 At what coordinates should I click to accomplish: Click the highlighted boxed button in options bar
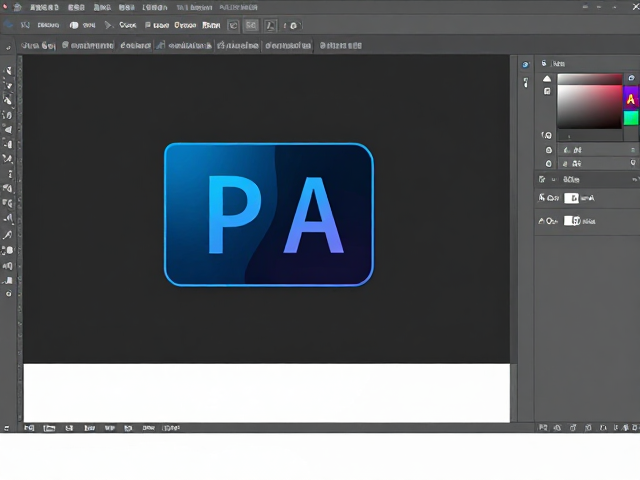click(251, 25)
